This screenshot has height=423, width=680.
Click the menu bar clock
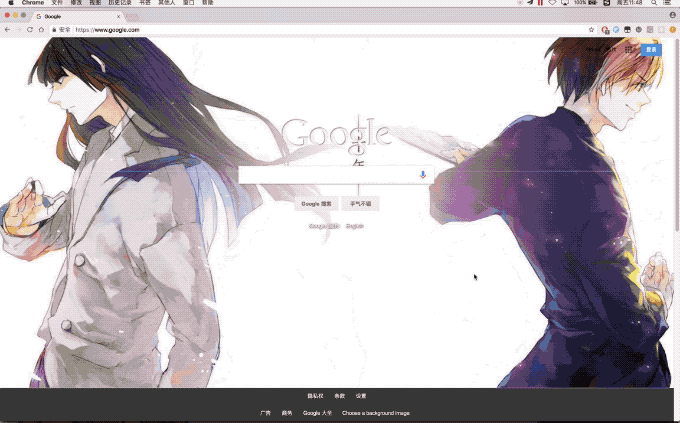click(630, 2)
